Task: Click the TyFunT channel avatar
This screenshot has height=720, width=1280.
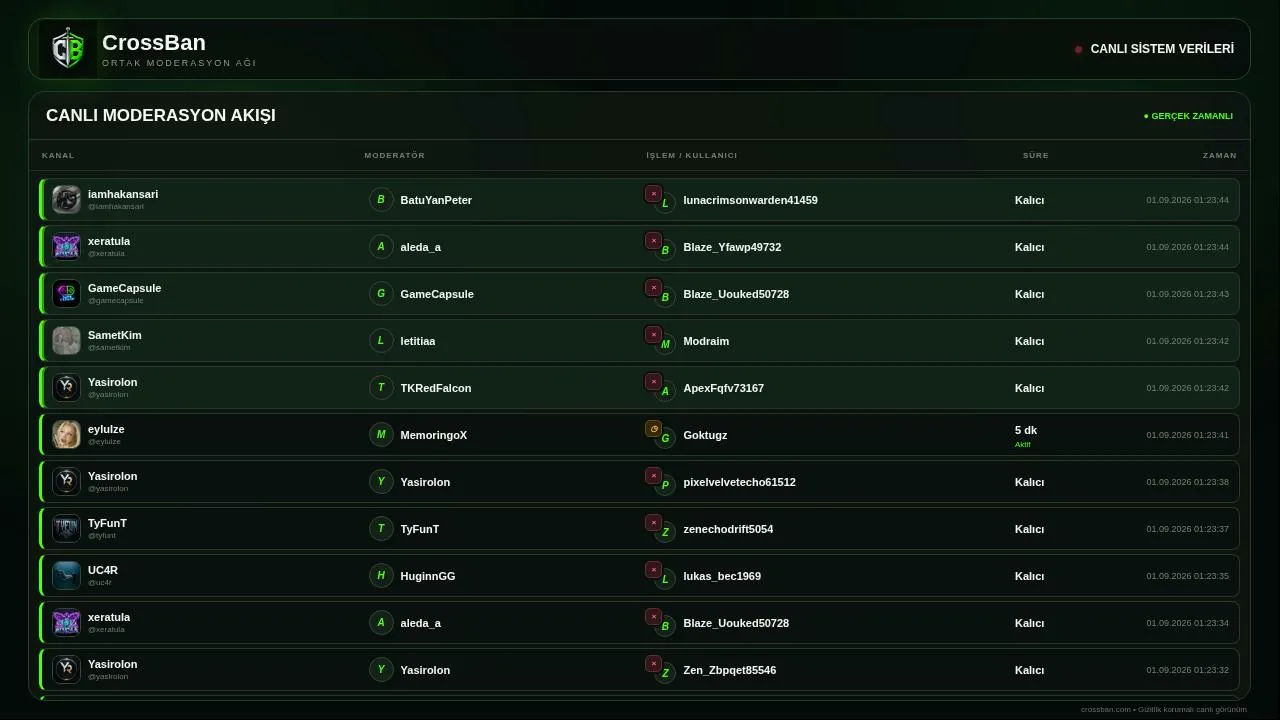Action: pos(66,528)
